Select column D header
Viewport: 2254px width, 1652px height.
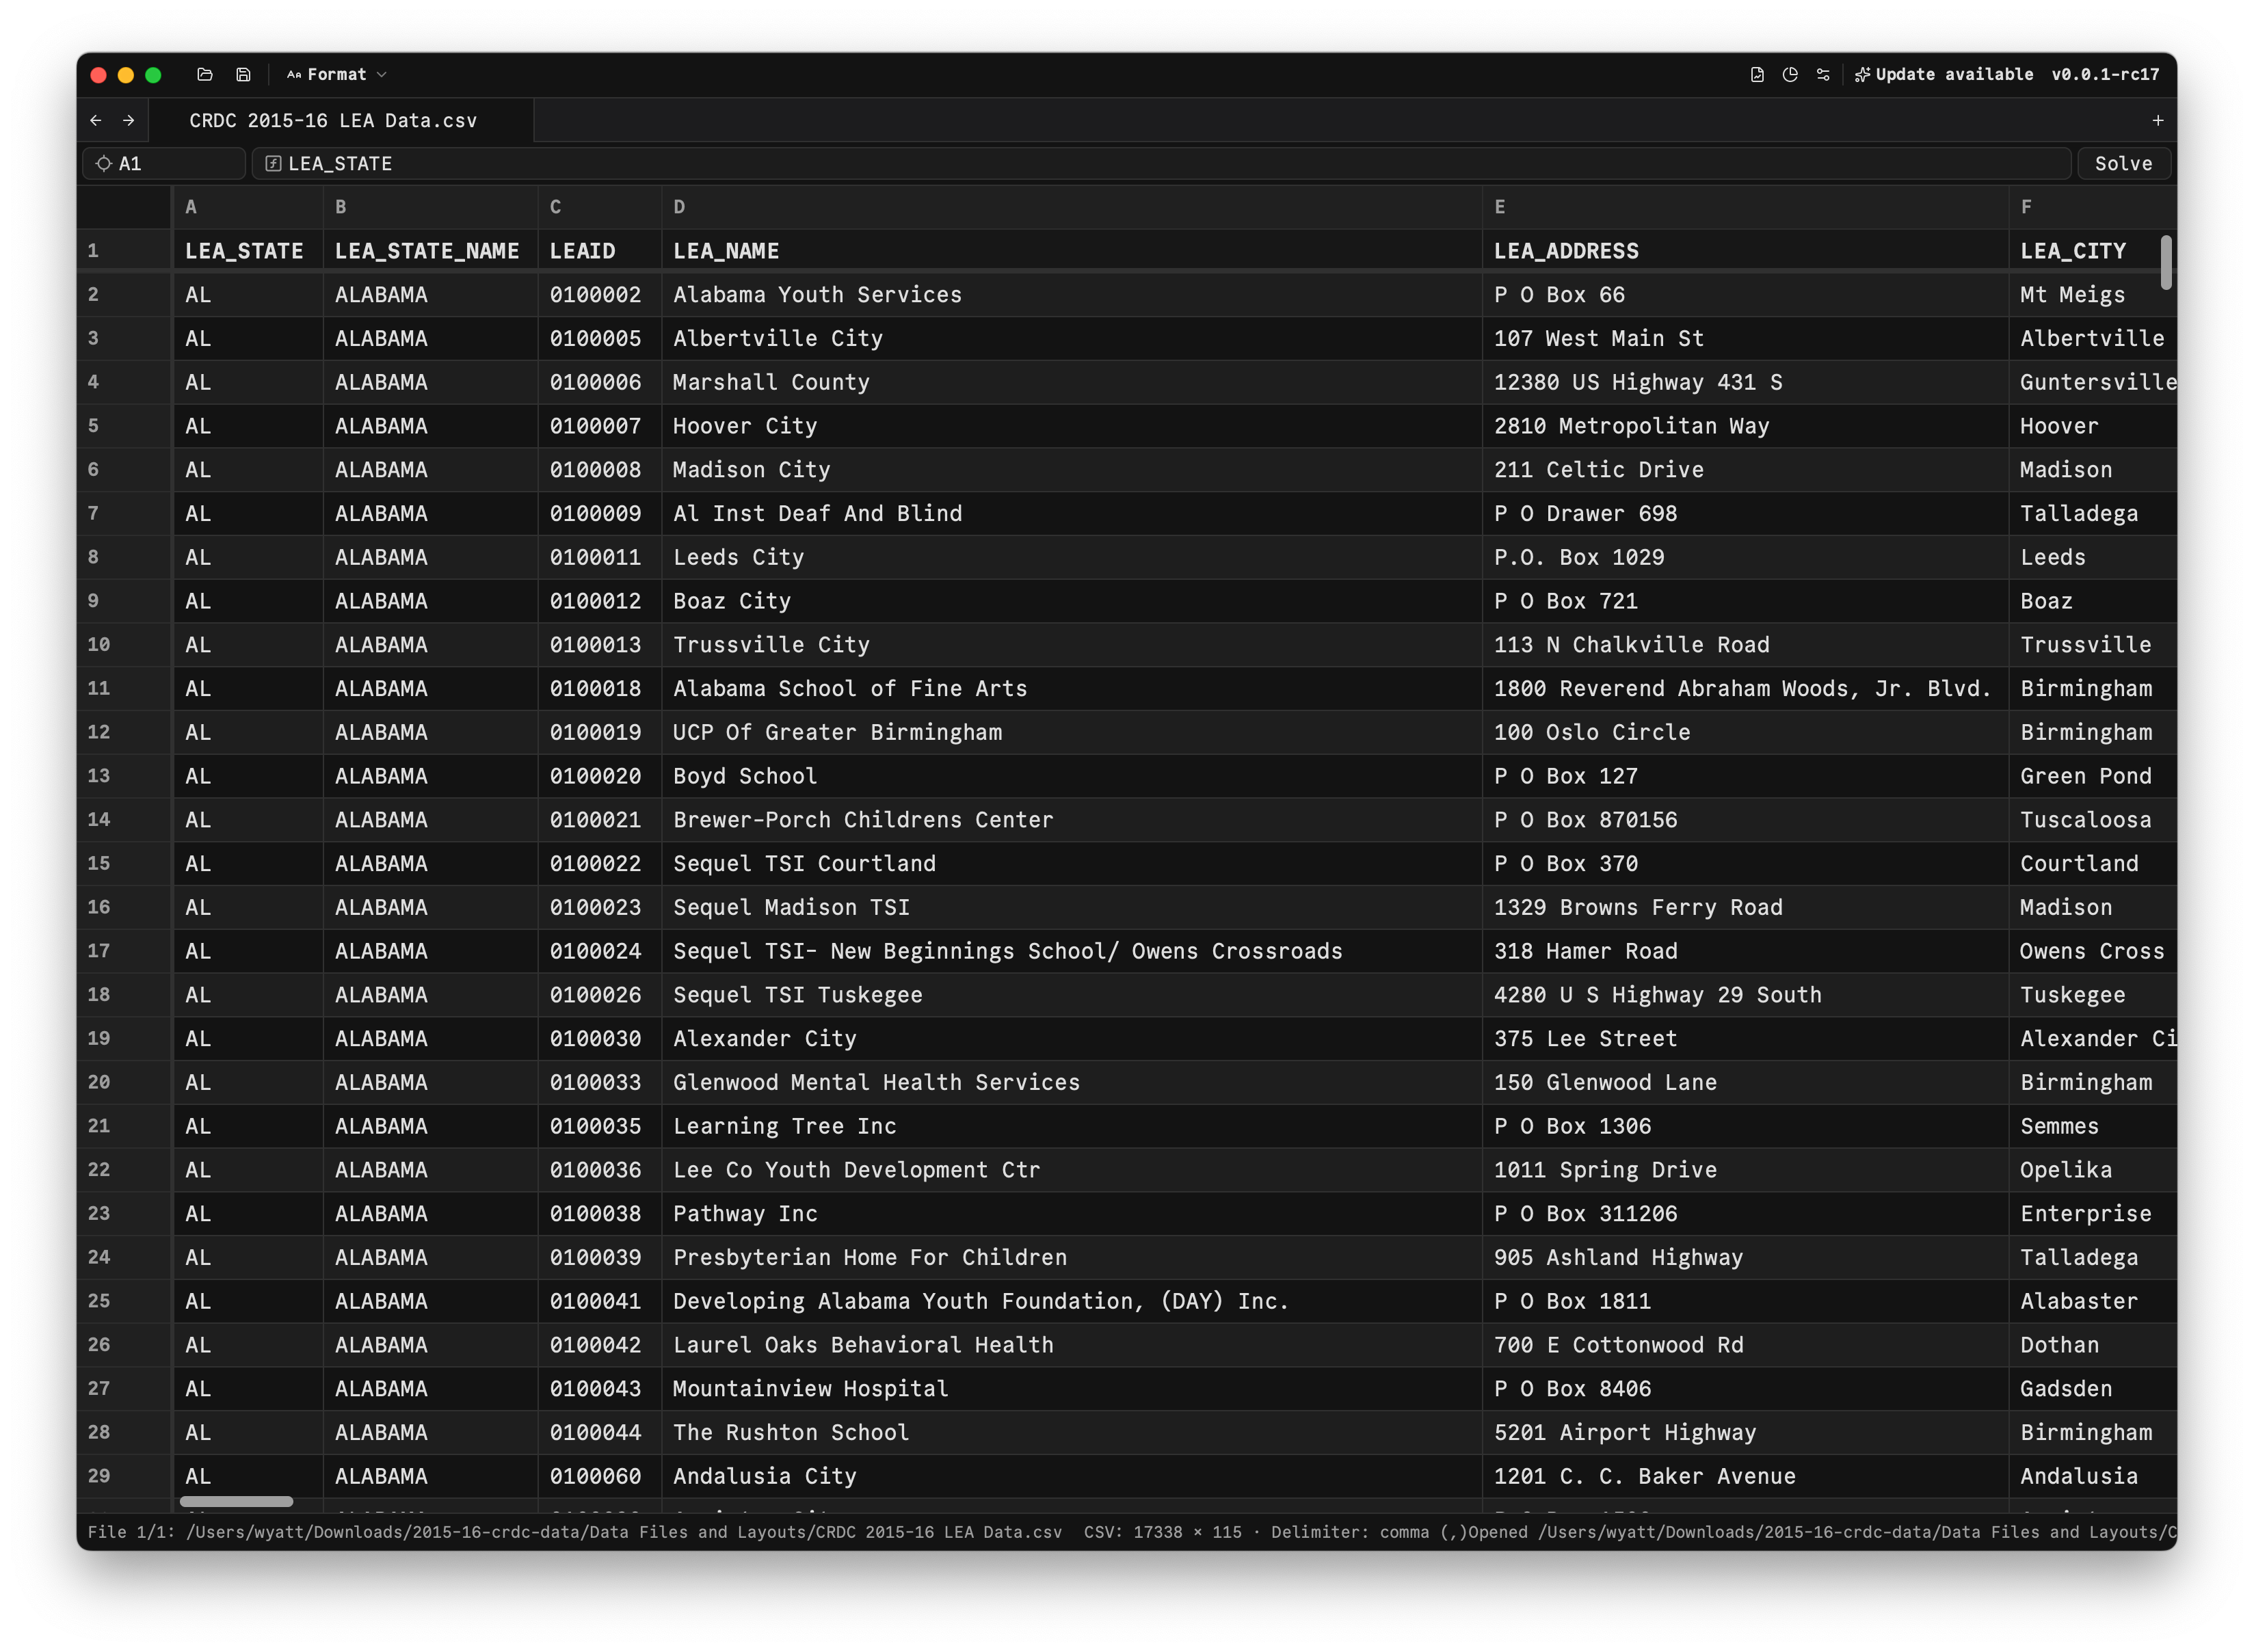coord(1071,207)
